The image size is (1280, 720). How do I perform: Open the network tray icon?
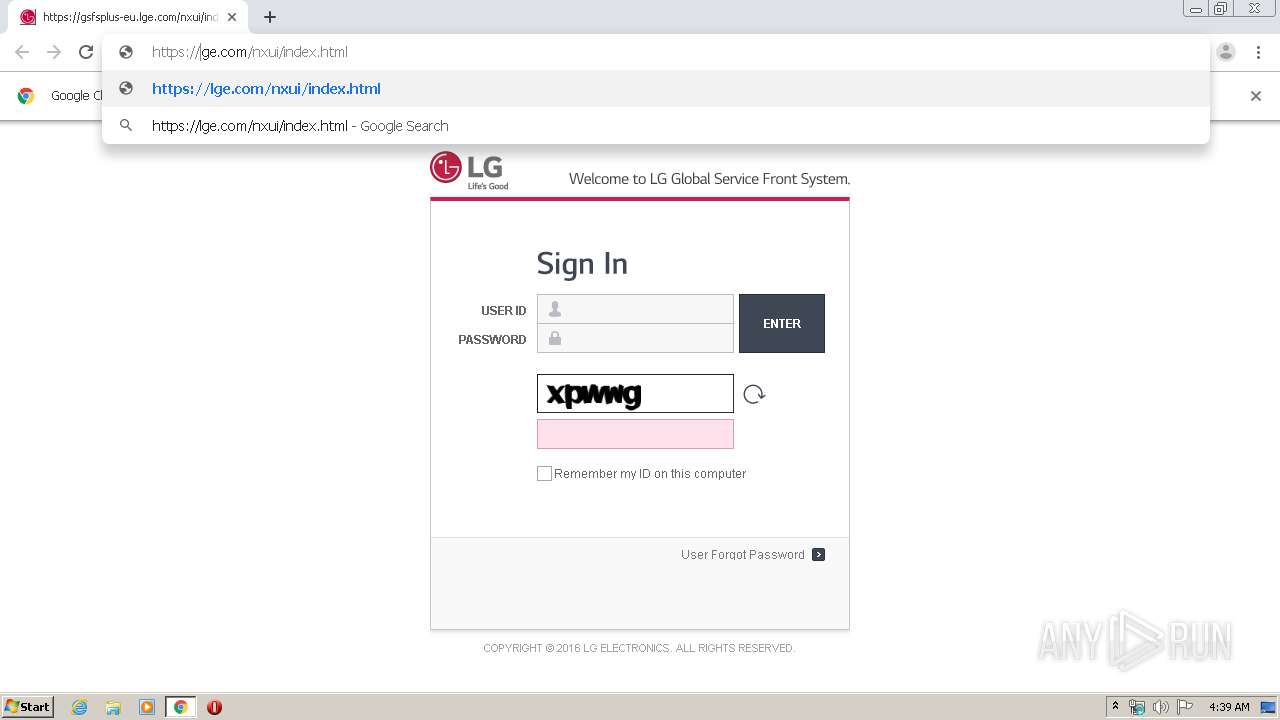pos(1137,707)
